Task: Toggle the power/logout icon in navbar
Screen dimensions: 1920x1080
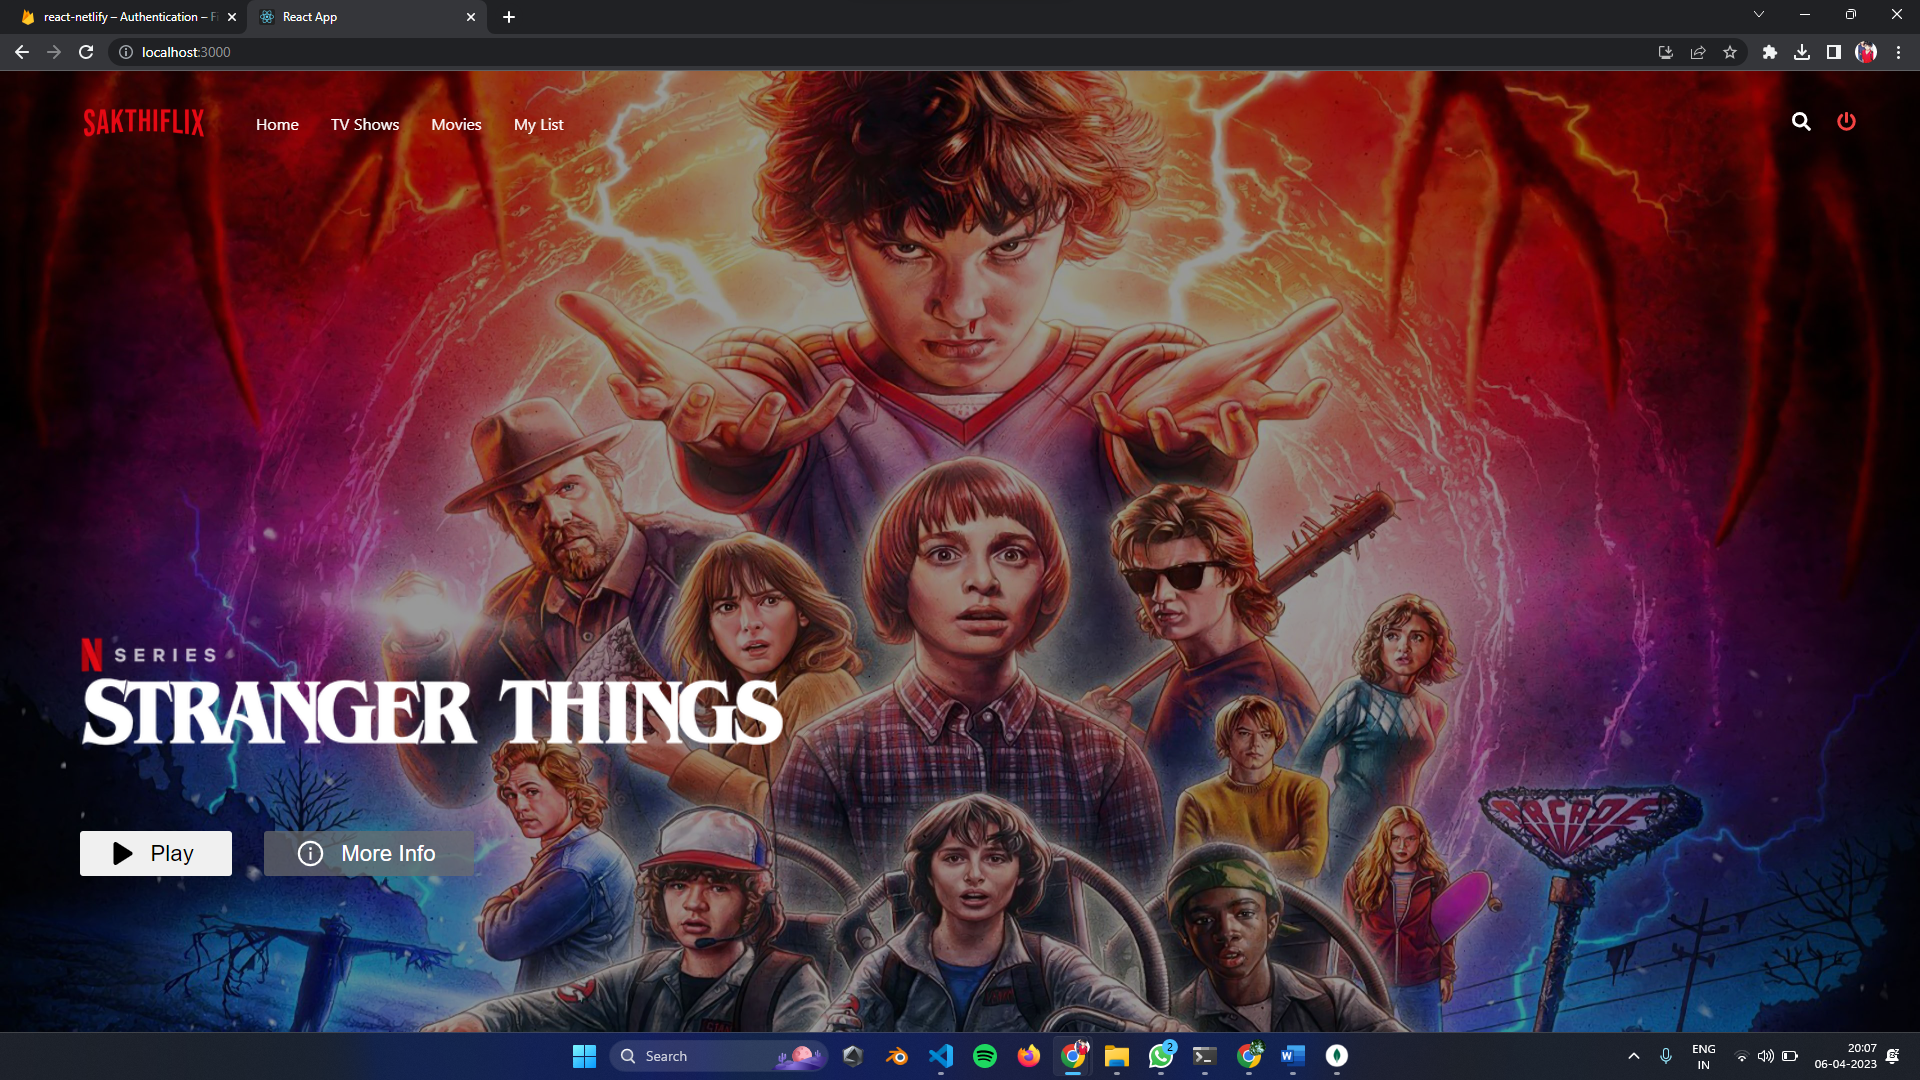Action: (x=1847, y=121)
